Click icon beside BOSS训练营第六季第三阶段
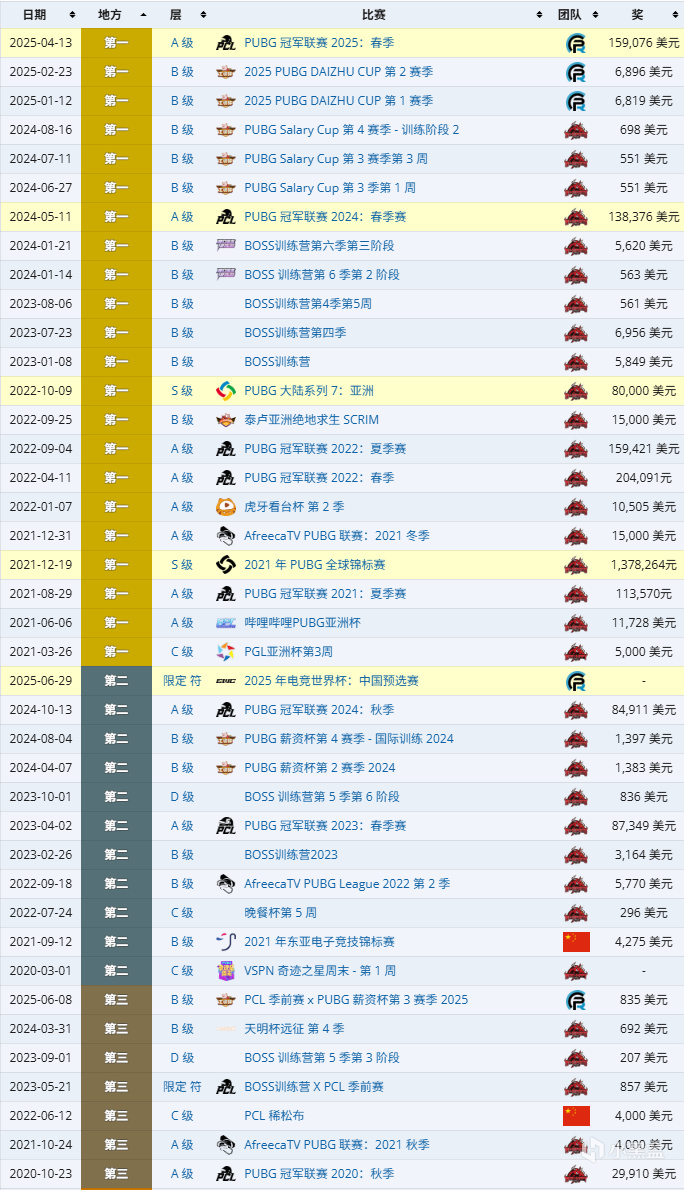The image size is (684, 1190). pyautogui.click(x=225, y=246)
